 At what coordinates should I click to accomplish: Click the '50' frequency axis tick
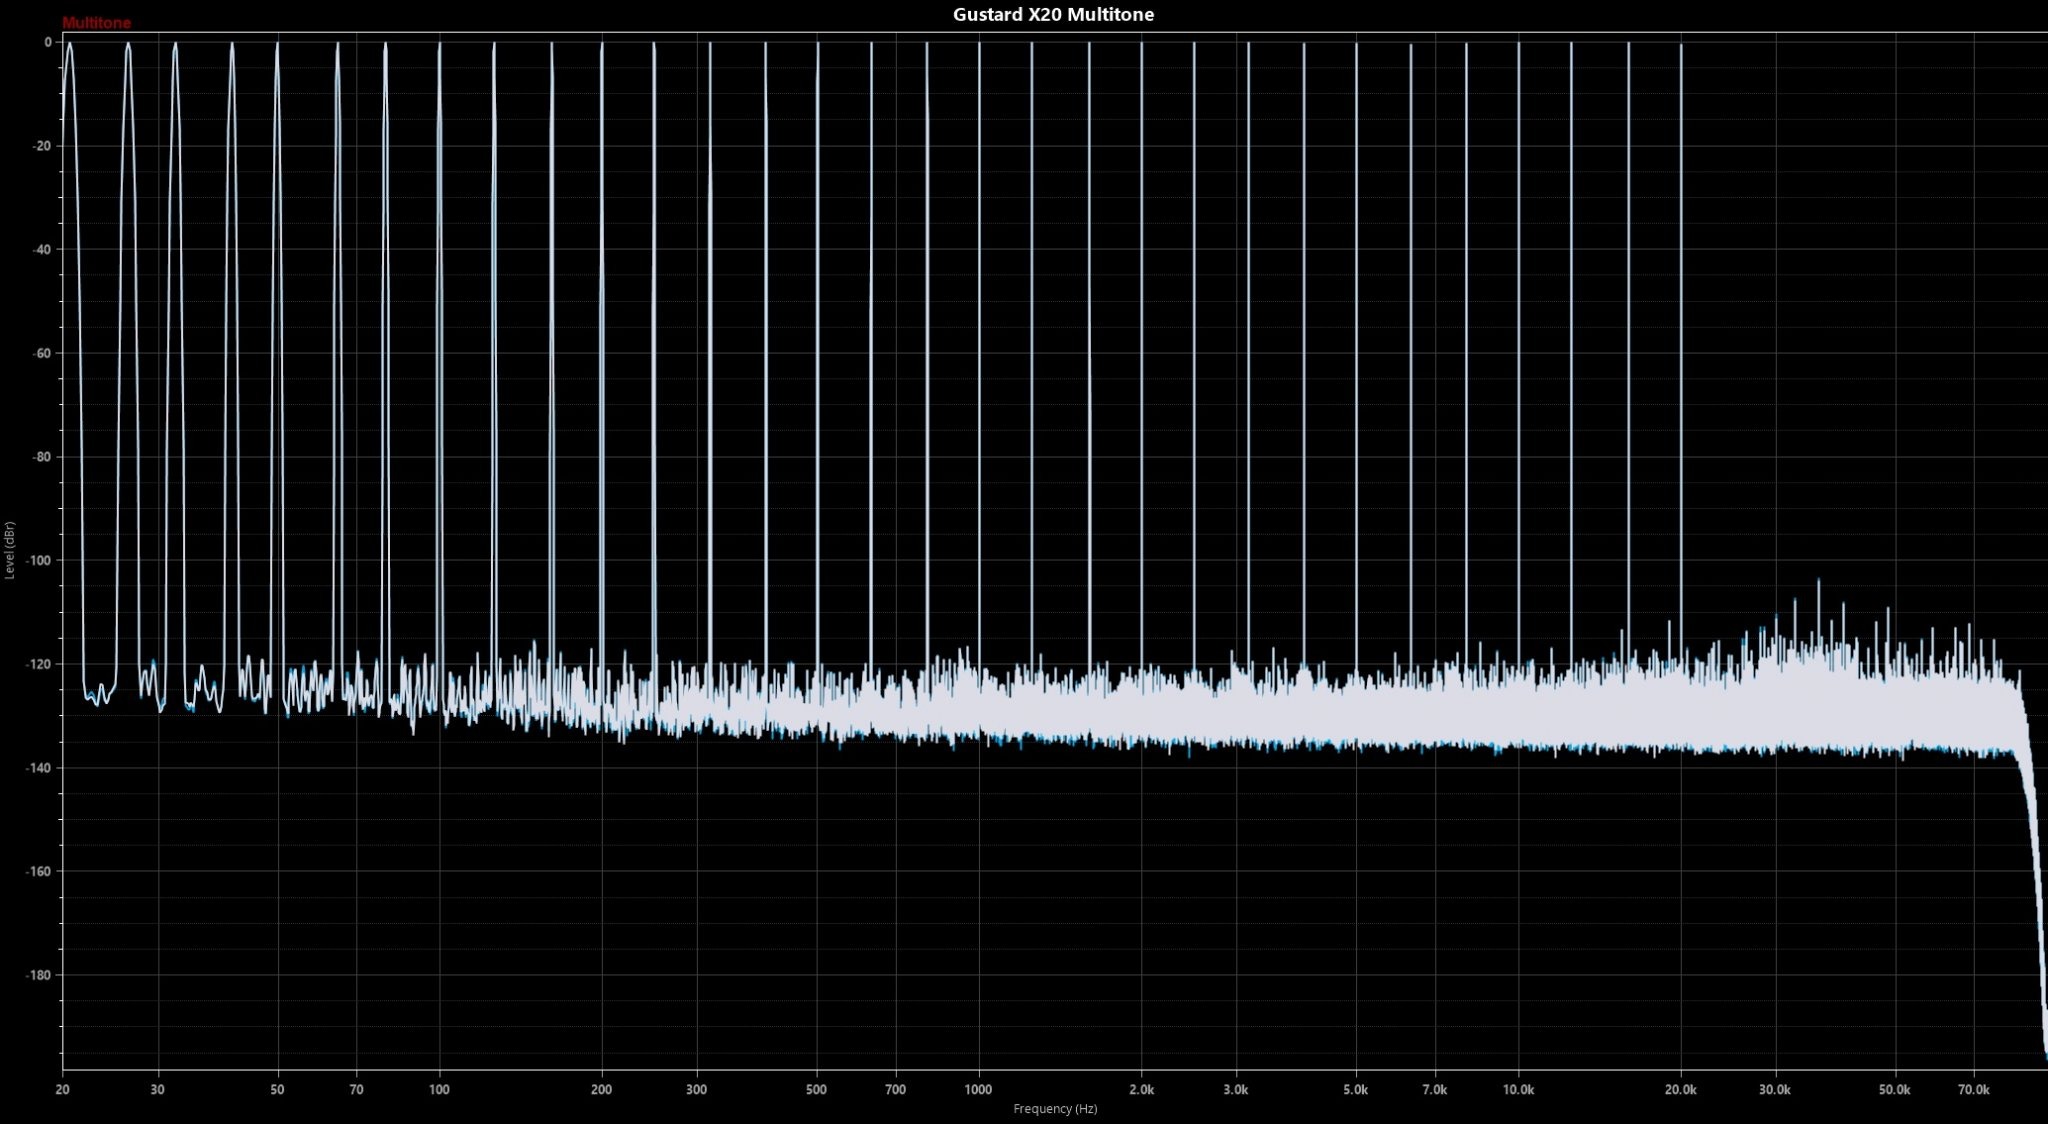point(277,1090)
